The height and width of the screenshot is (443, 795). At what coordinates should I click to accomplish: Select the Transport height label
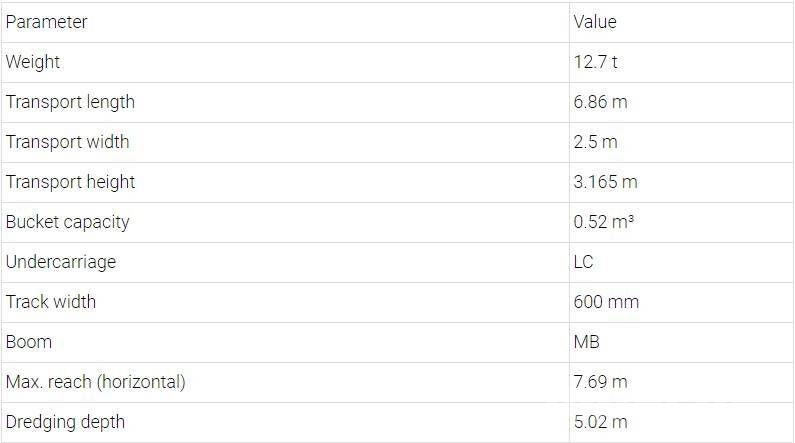[70, 182]
